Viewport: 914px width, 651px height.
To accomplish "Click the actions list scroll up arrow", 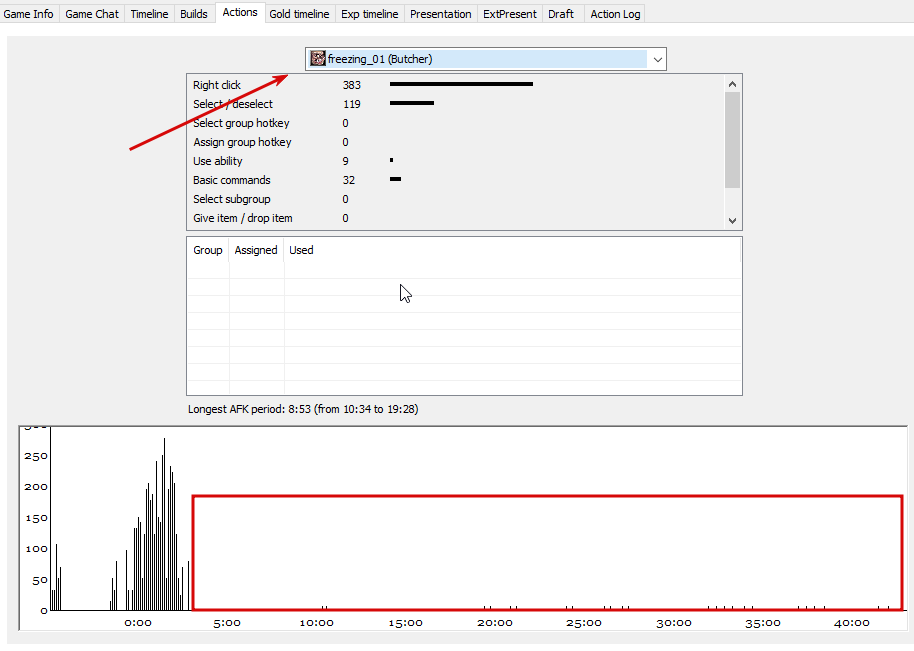I will click(733, 84).
